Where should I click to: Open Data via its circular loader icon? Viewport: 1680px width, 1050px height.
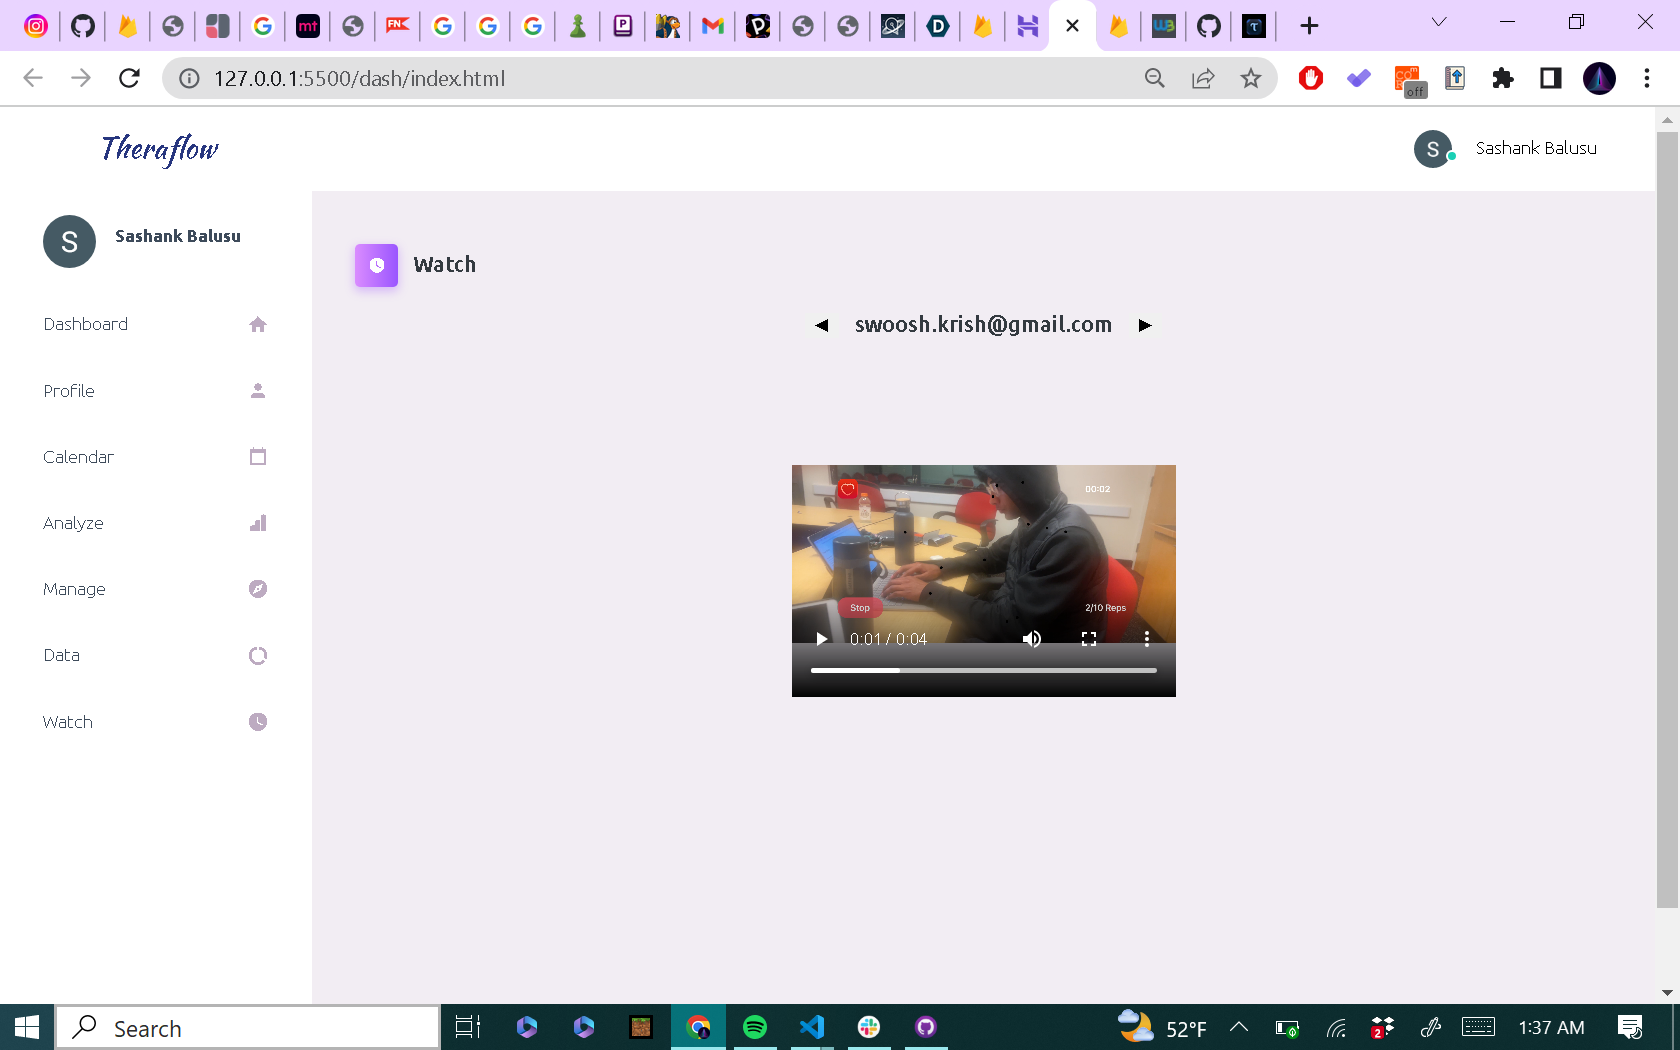[x=258, y=655]
